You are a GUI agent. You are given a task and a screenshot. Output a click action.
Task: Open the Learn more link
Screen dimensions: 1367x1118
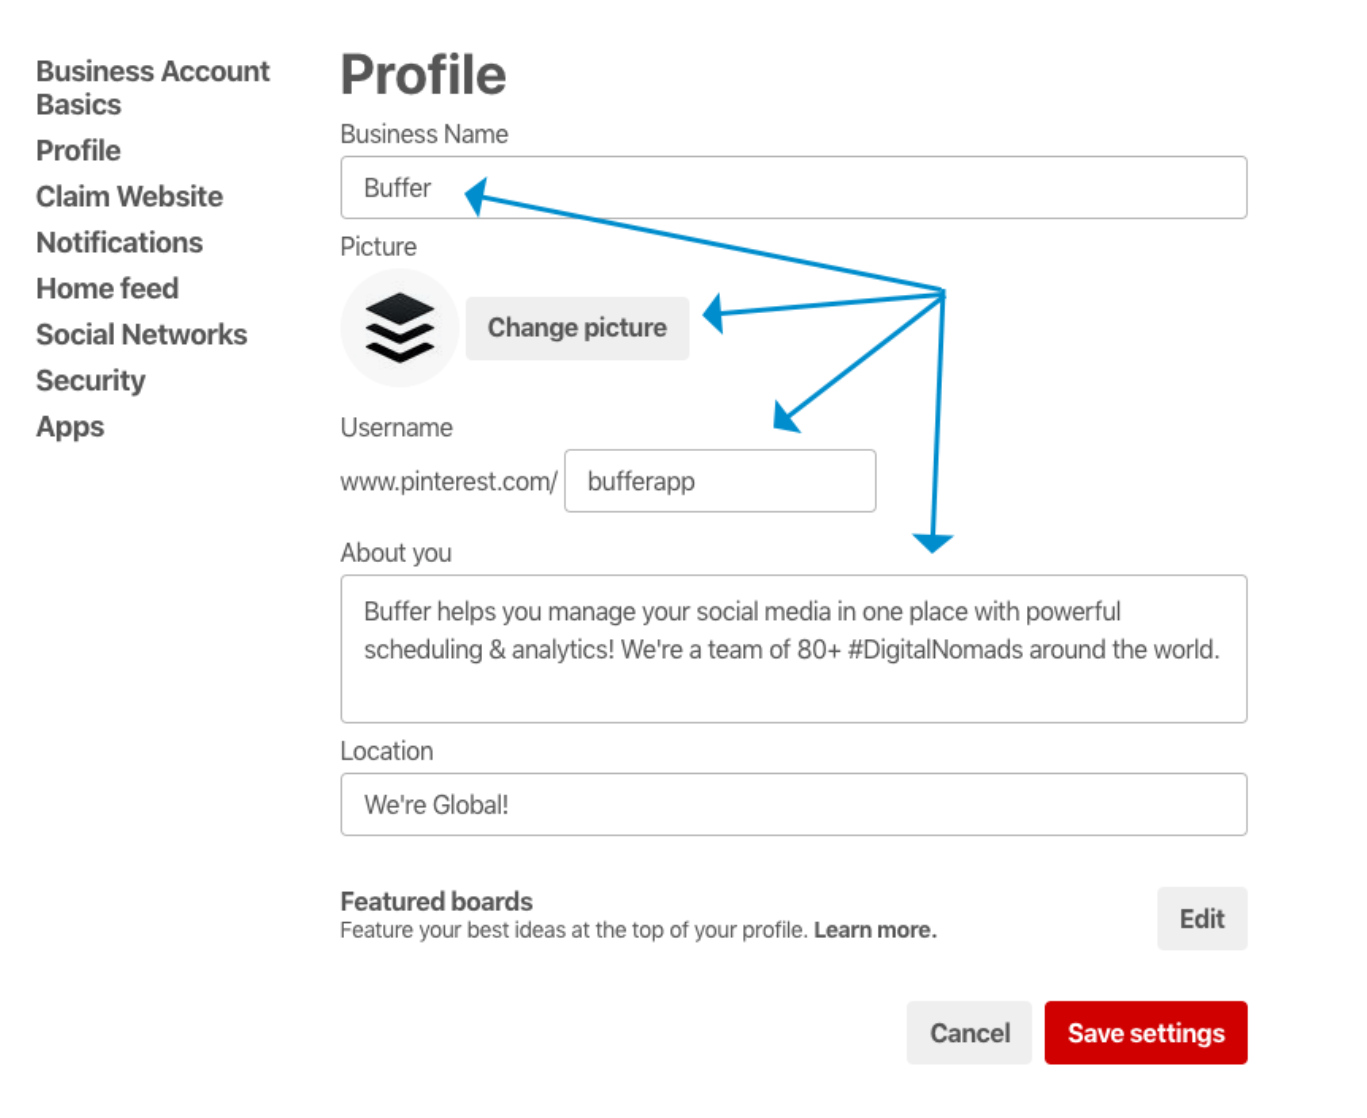(875, 930)
